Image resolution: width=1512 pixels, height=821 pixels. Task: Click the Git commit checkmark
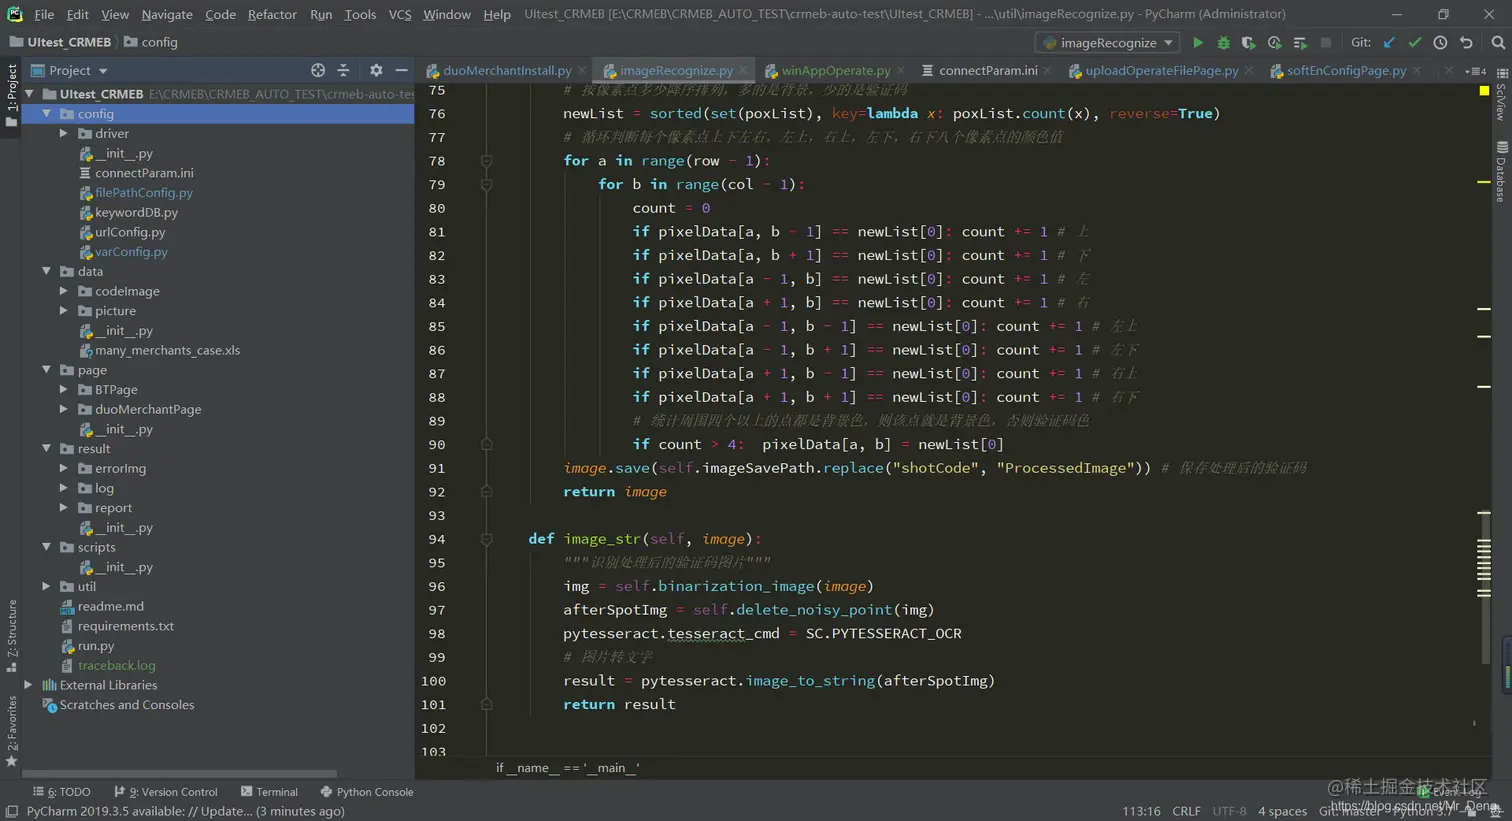pyautogui.click(x=1414, y=43)
